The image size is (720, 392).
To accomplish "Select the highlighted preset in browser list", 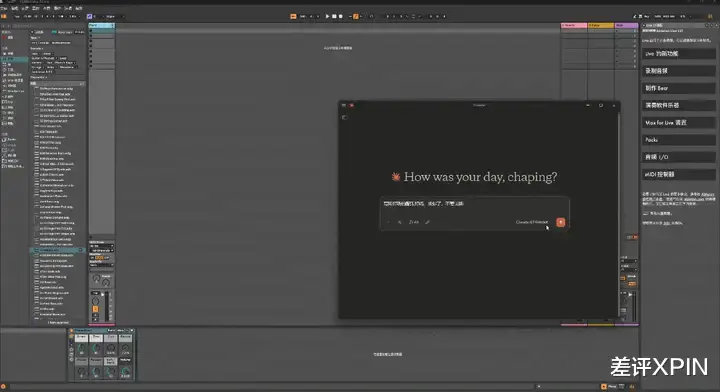I will (x=57, y=250).
